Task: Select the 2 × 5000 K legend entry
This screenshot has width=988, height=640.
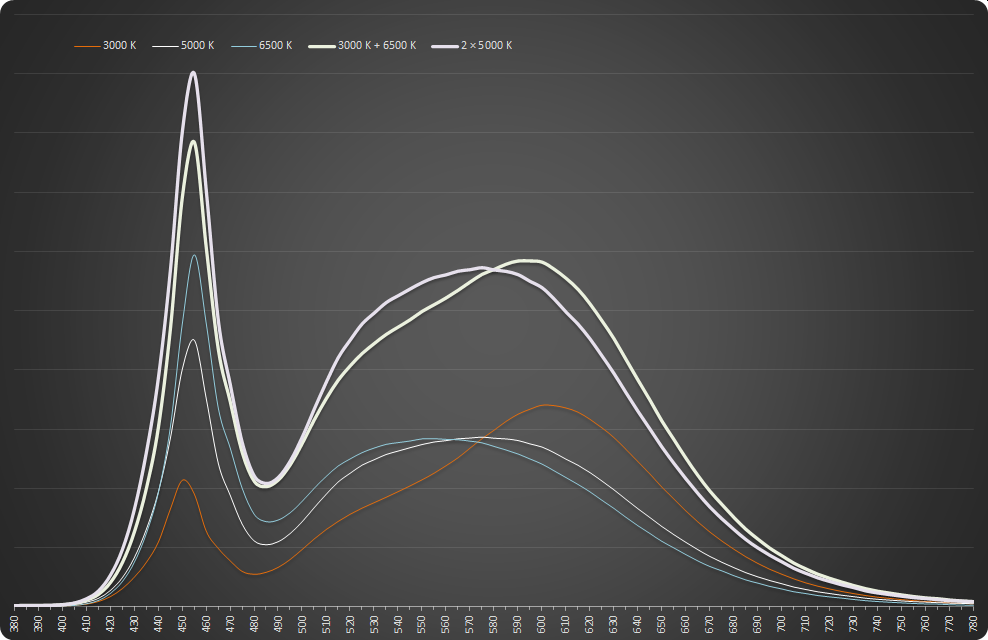Action: [x=472, y=45]
